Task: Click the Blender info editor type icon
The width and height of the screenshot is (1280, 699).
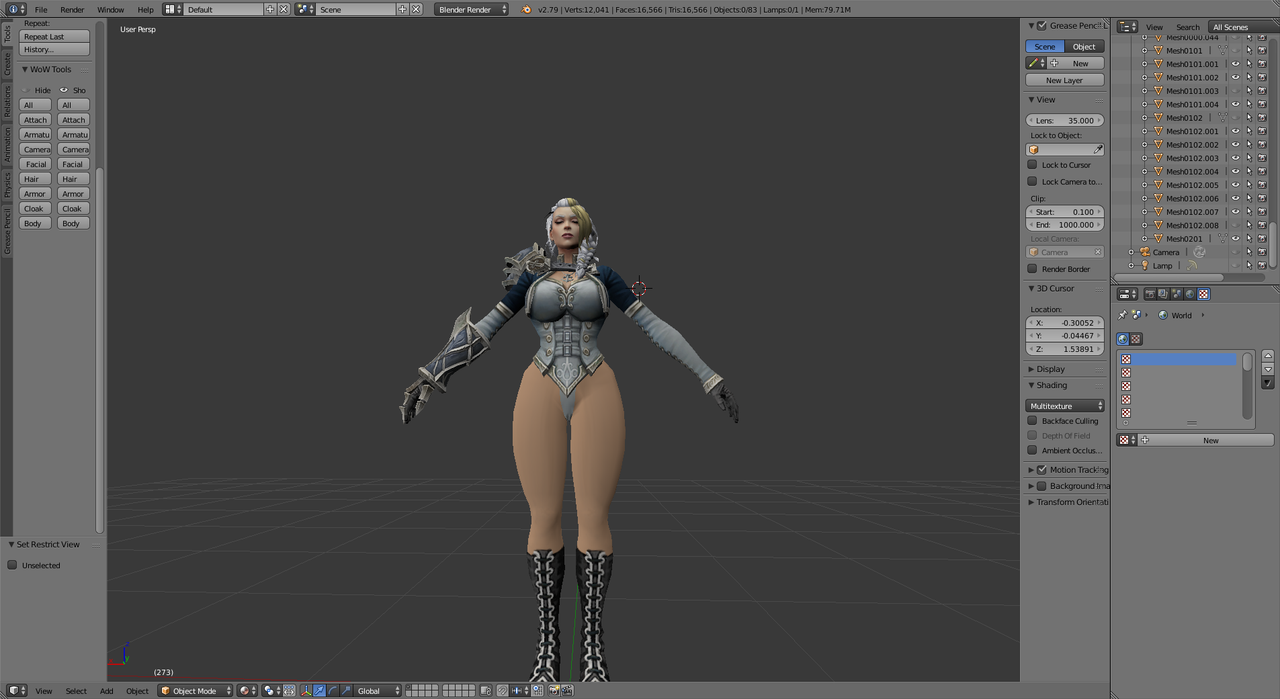Action: tap(15, 9)
